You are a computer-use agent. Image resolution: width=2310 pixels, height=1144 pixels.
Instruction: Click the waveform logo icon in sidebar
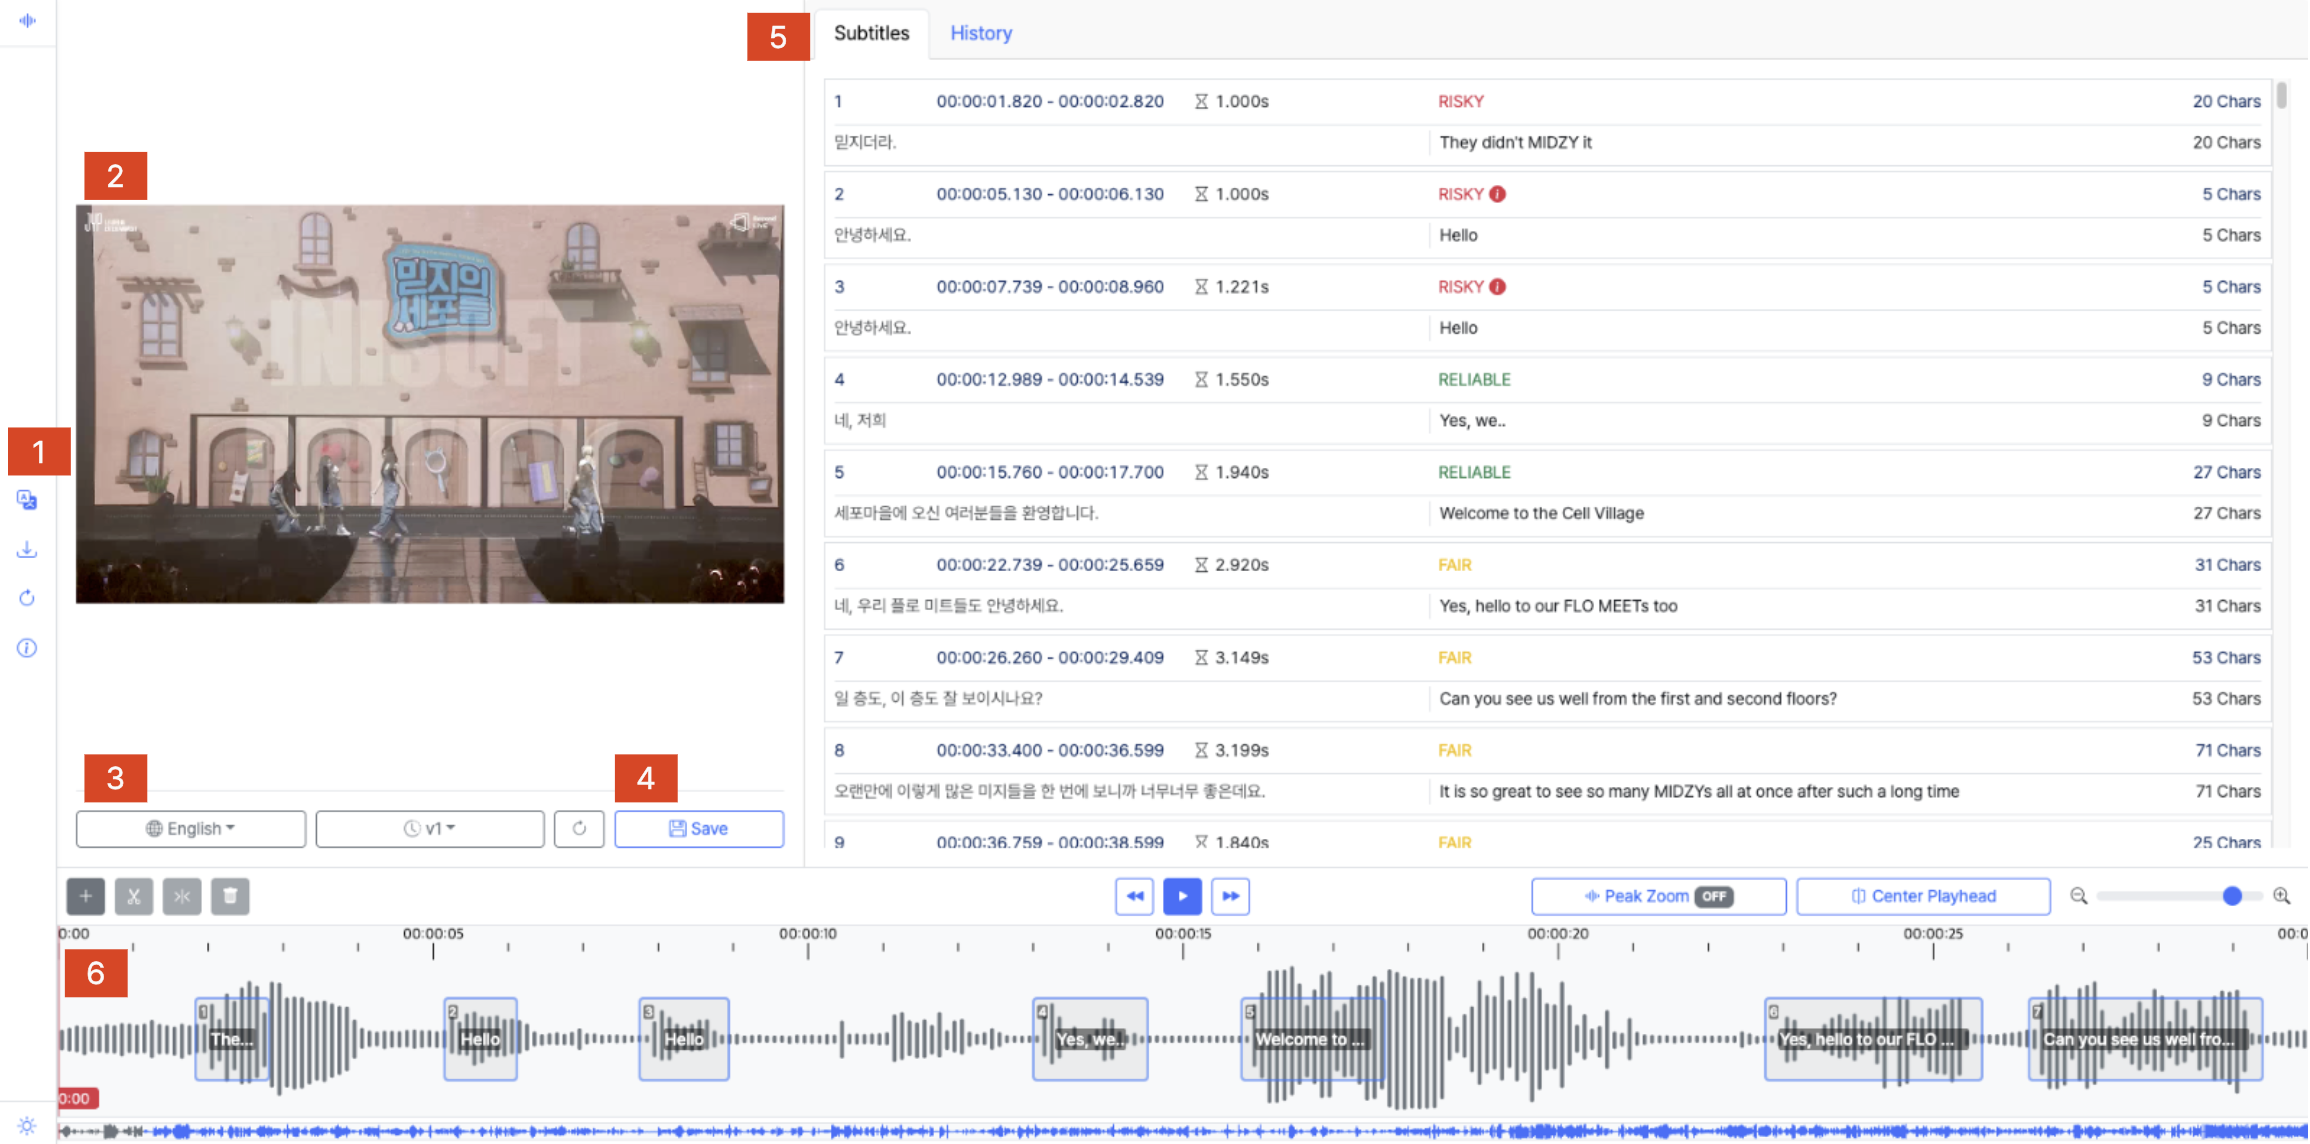27,20
